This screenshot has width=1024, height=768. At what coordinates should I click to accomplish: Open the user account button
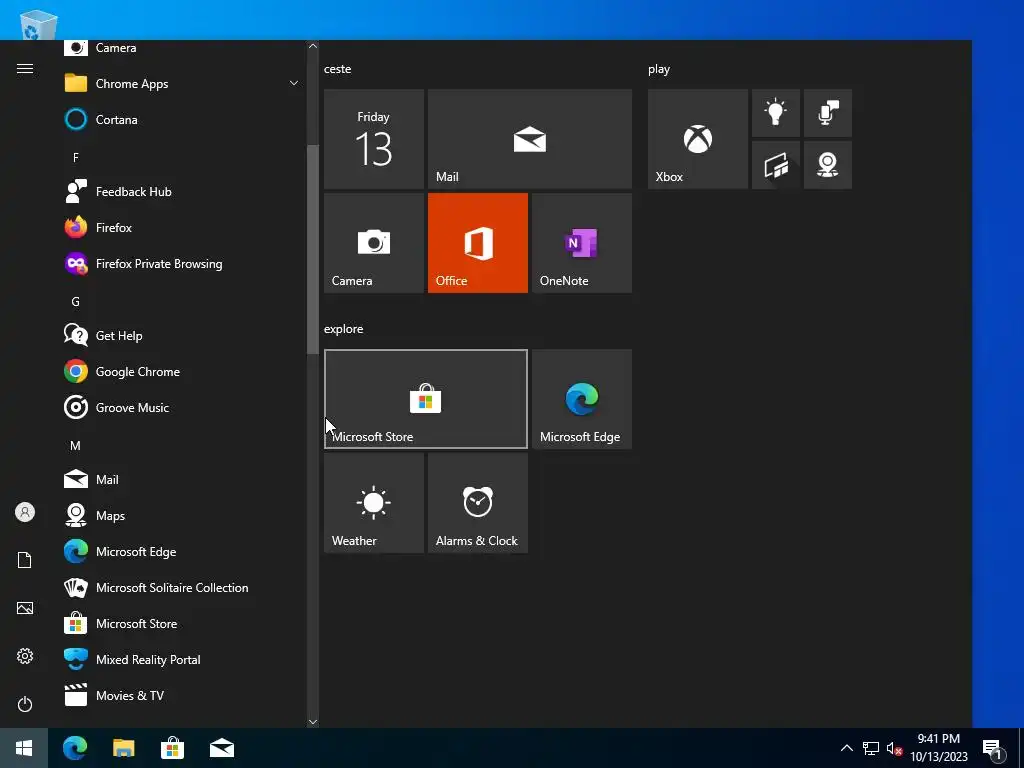(25, 512)
